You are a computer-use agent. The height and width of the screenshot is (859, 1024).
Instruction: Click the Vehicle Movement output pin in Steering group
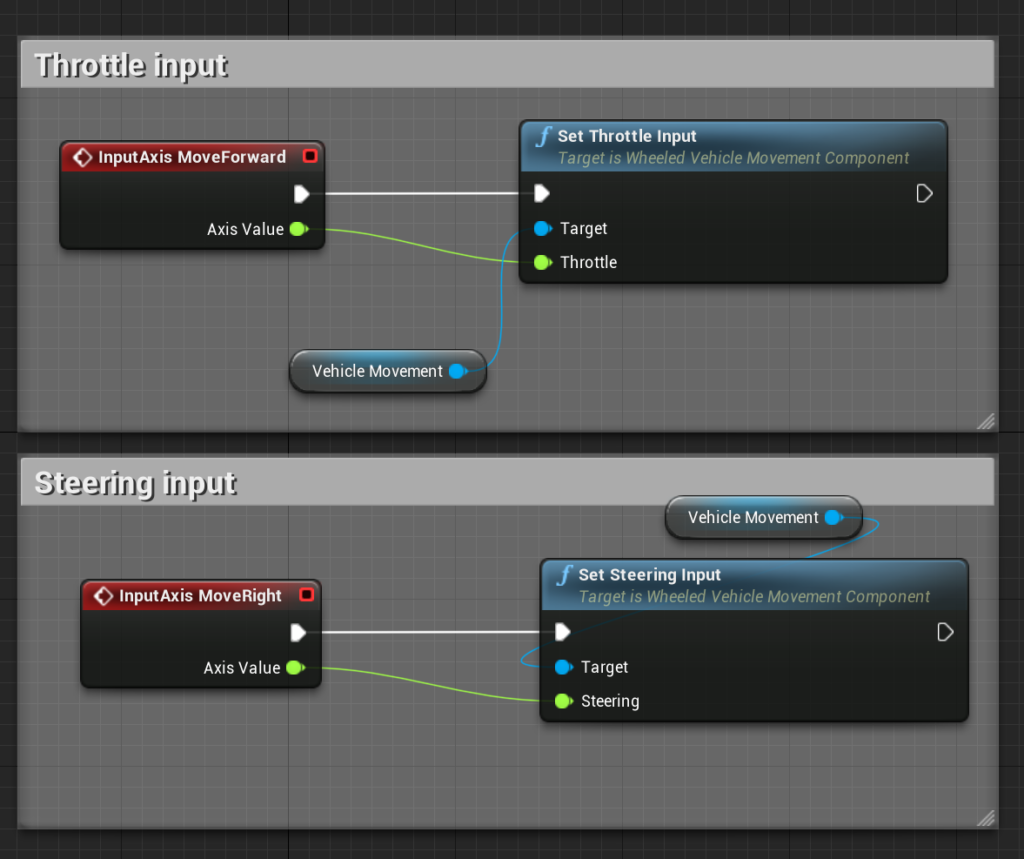[831, 518]
